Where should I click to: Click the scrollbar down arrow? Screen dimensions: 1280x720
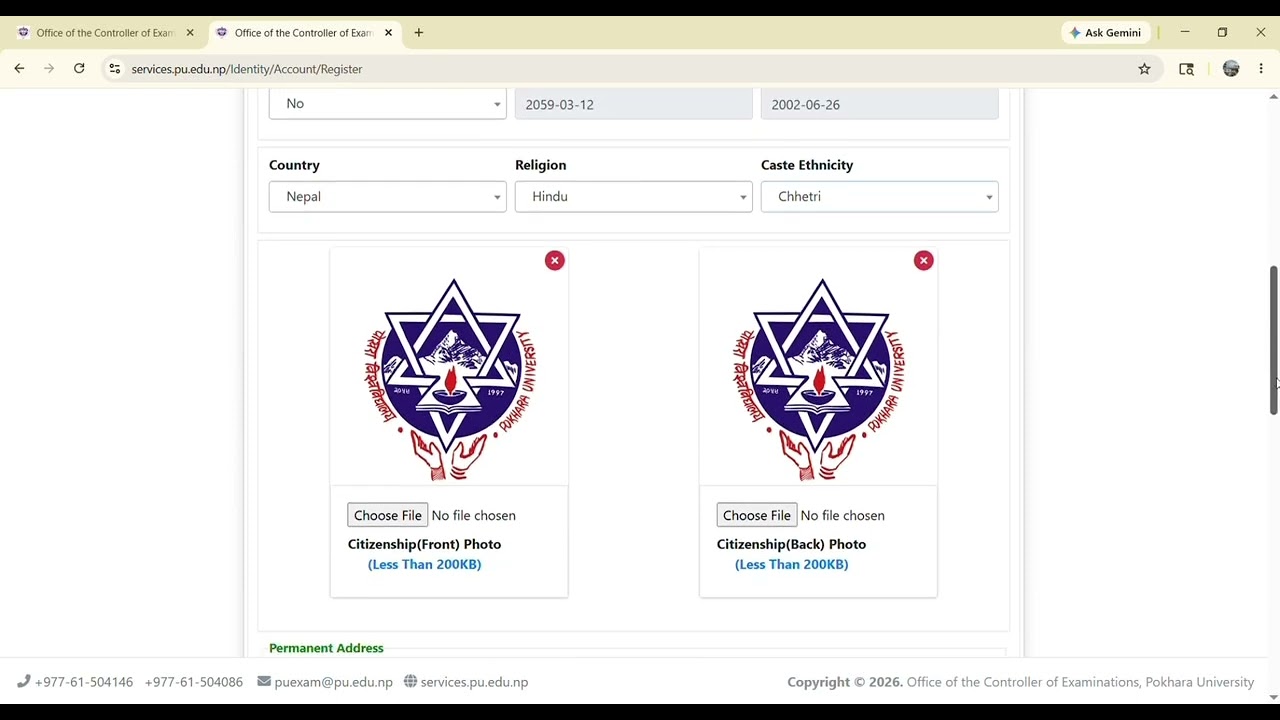coord(1273,697)
